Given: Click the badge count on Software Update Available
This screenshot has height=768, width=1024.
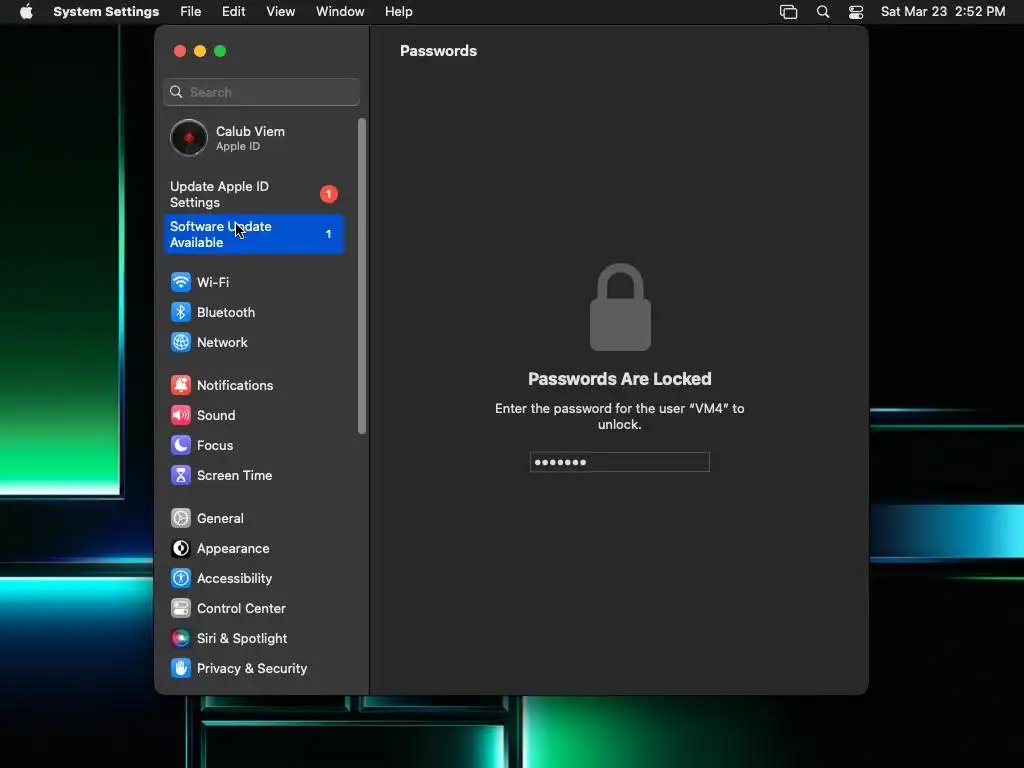Looking at the screenshot, I should point(328,234).
